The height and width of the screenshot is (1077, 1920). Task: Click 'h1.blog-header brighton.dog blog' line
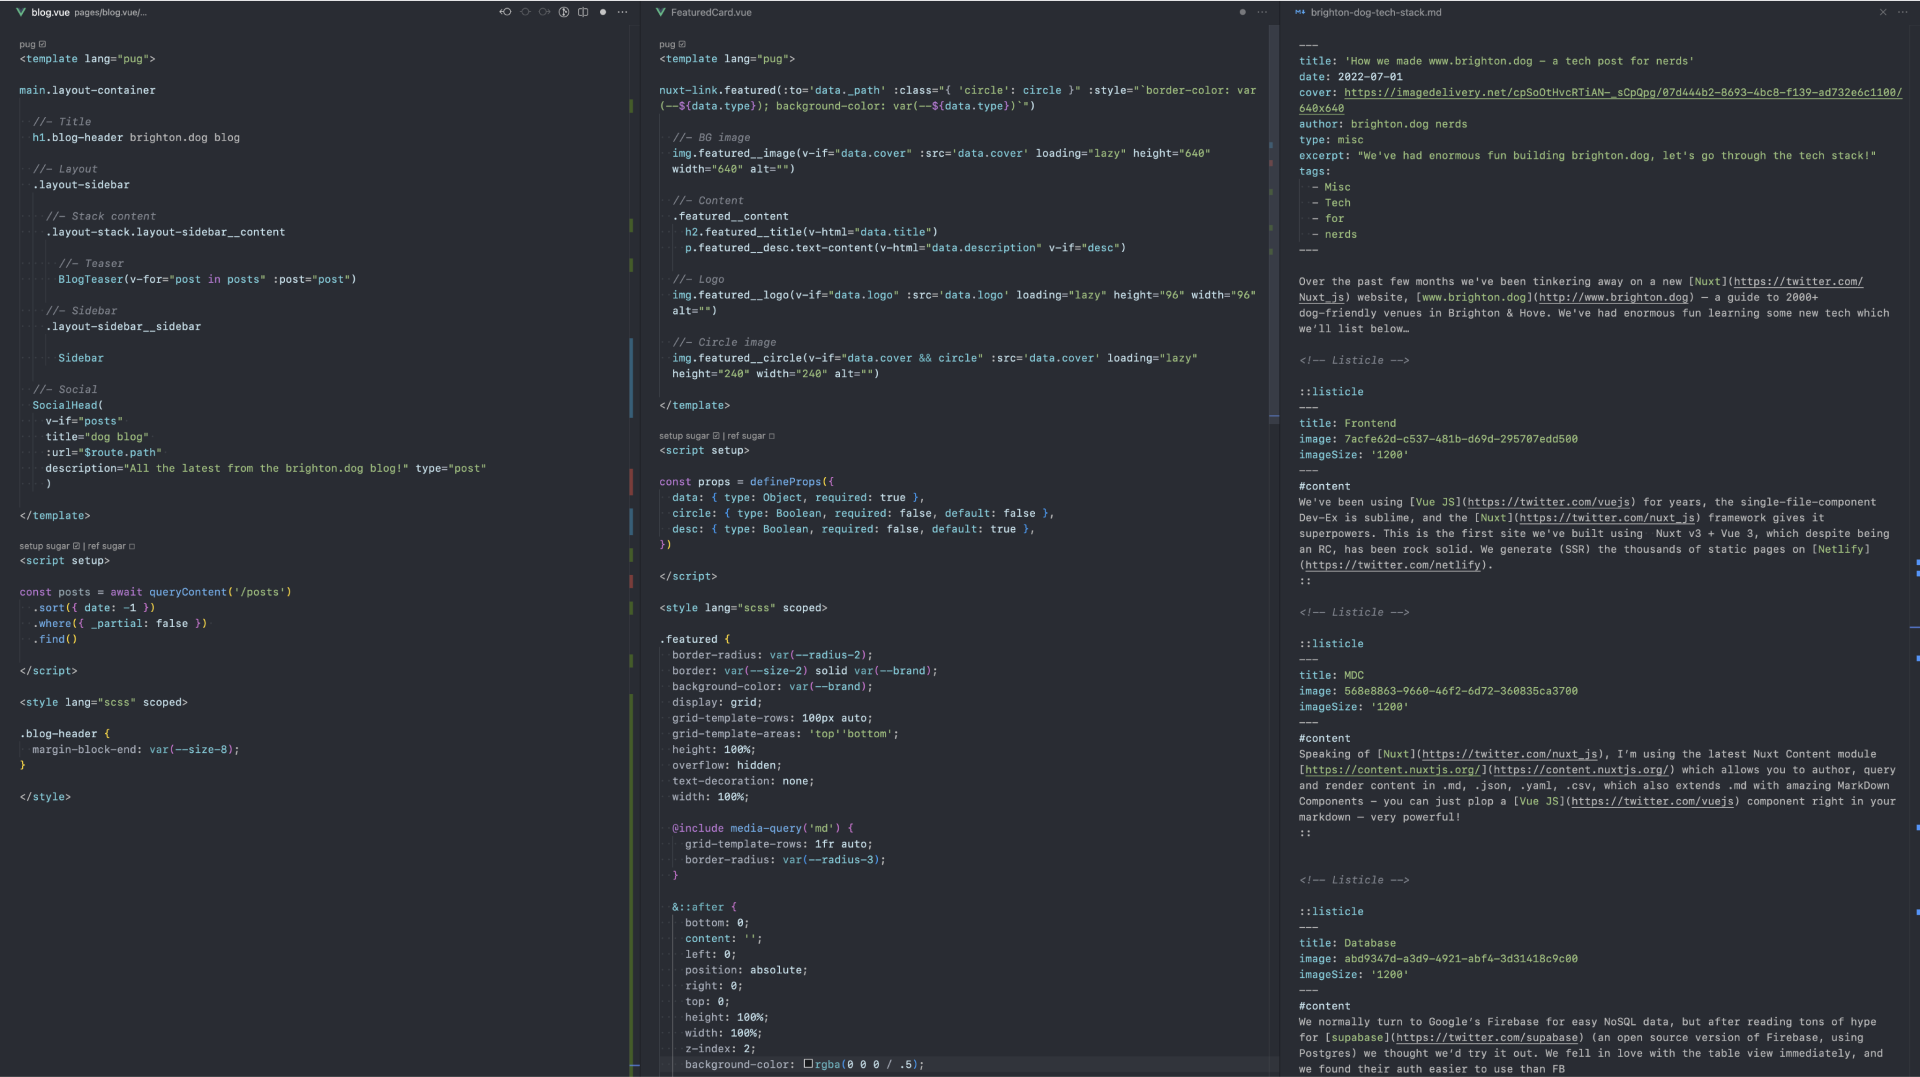[x=136, y=137]
